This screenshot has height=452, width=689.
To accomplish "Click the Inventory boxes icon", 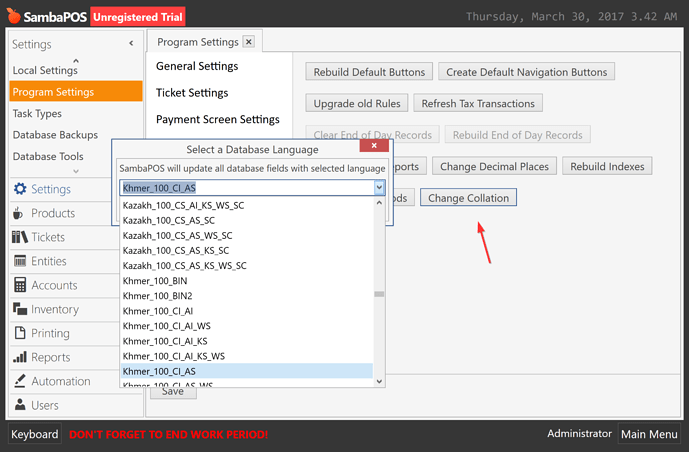I will 20,309.
